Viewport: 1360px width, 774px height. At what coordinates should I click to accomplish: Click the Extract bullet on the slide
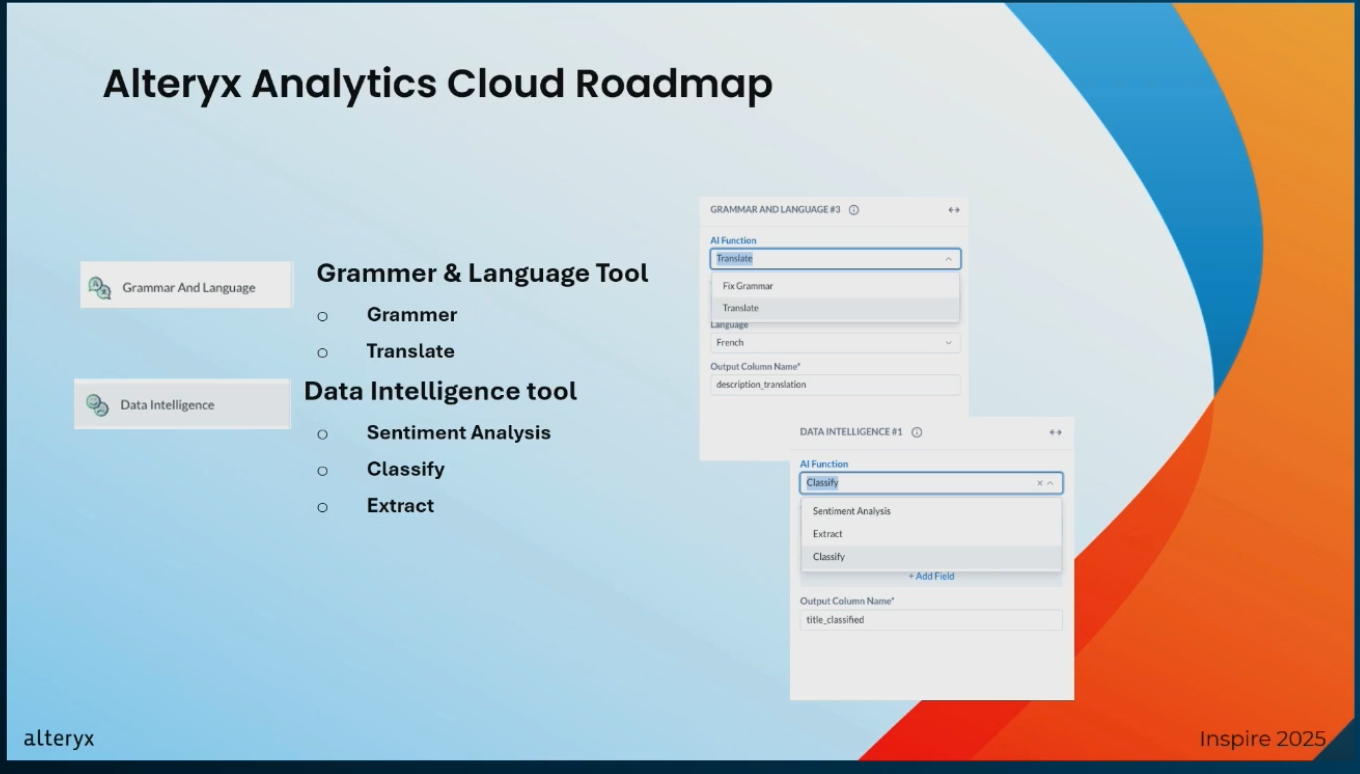pyautogui.click(x=400, y=506)
